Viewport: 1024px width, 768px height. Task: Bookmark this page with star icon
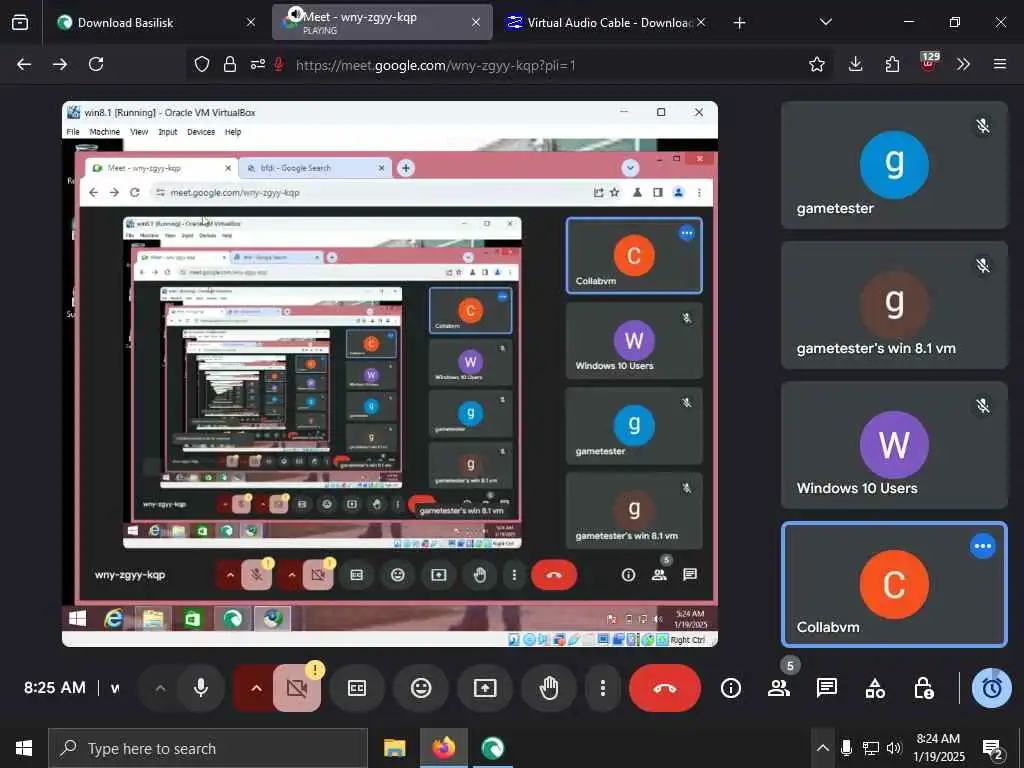pyautogui.click(x=816, y=64)
